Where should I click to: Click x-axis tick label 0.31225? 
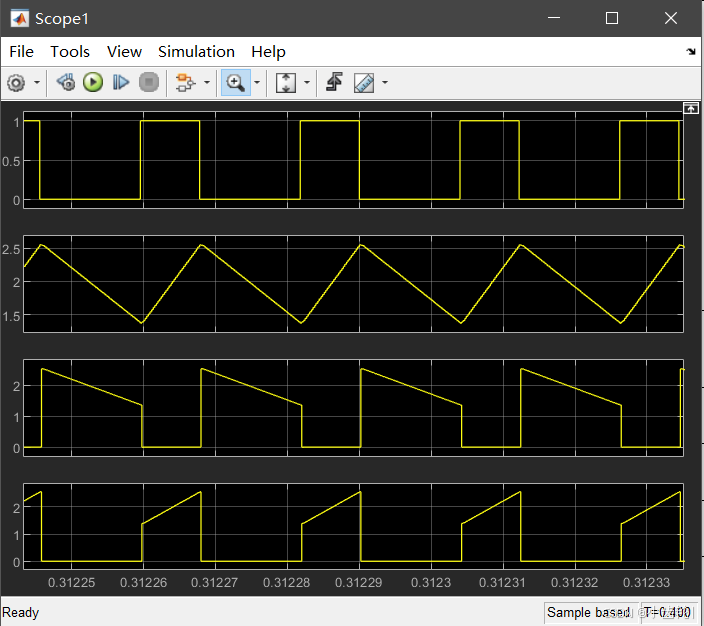click(71, 583)
